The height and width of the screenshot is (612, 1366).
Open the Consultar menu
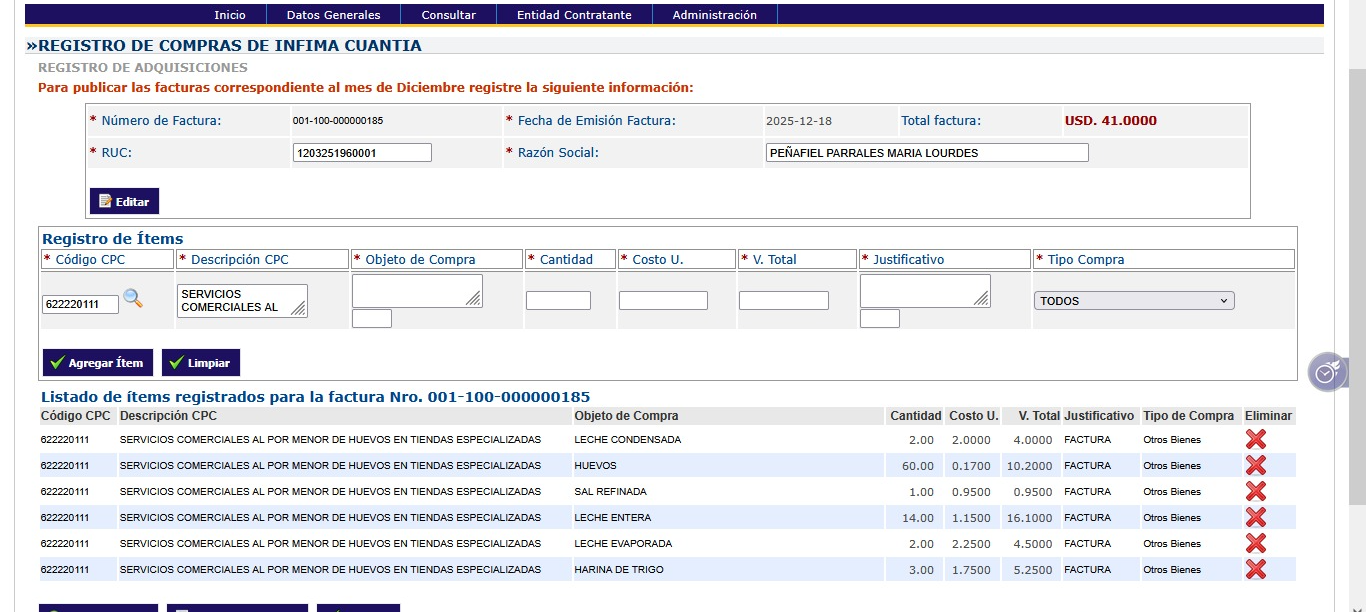(448, 15)
